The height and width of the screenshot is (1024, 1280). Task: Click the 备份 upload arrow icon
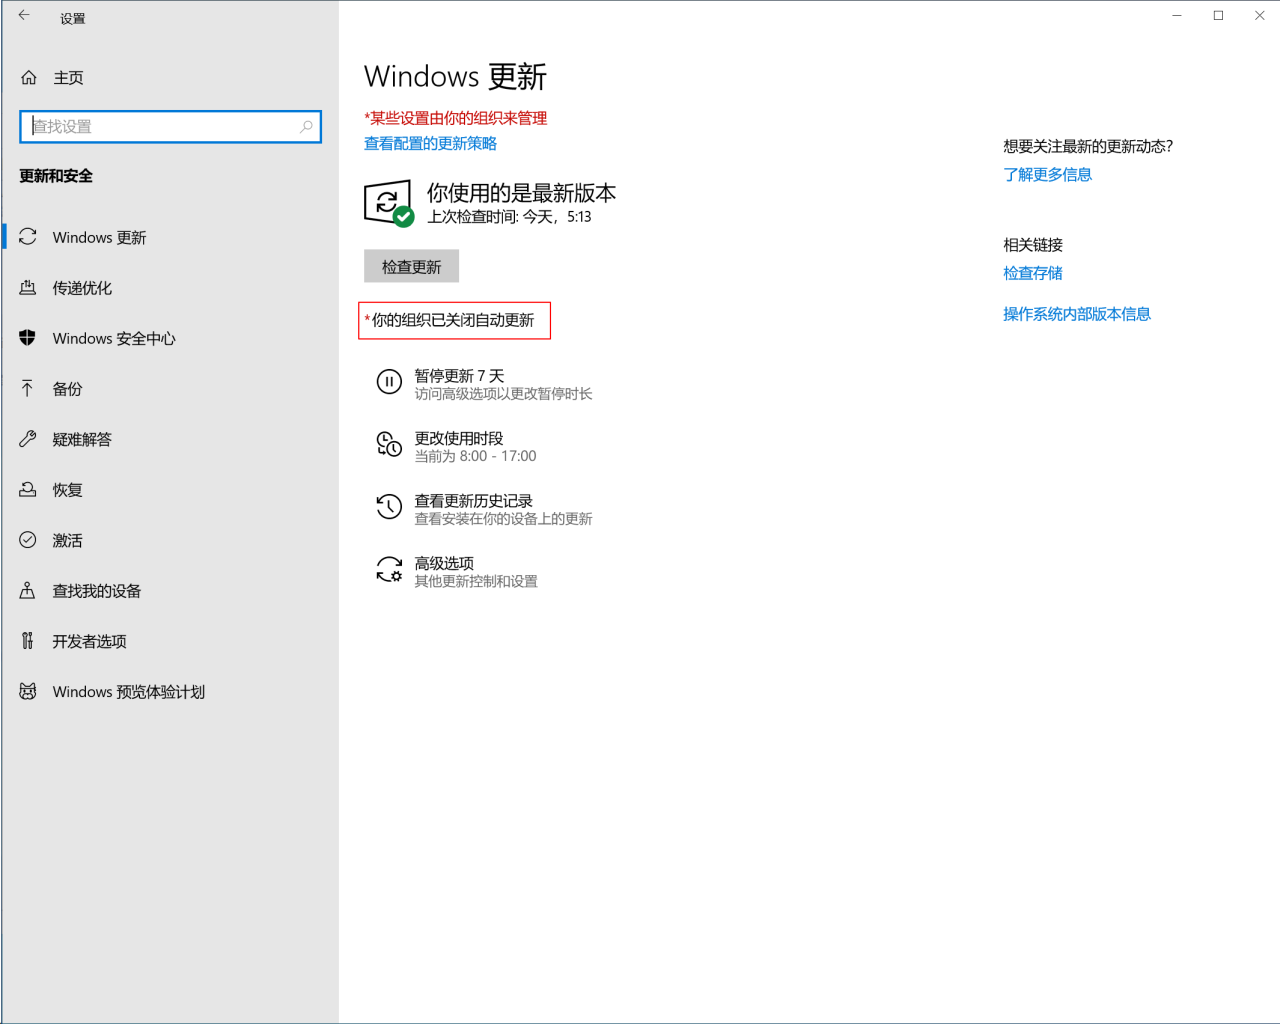pos(28,388)
